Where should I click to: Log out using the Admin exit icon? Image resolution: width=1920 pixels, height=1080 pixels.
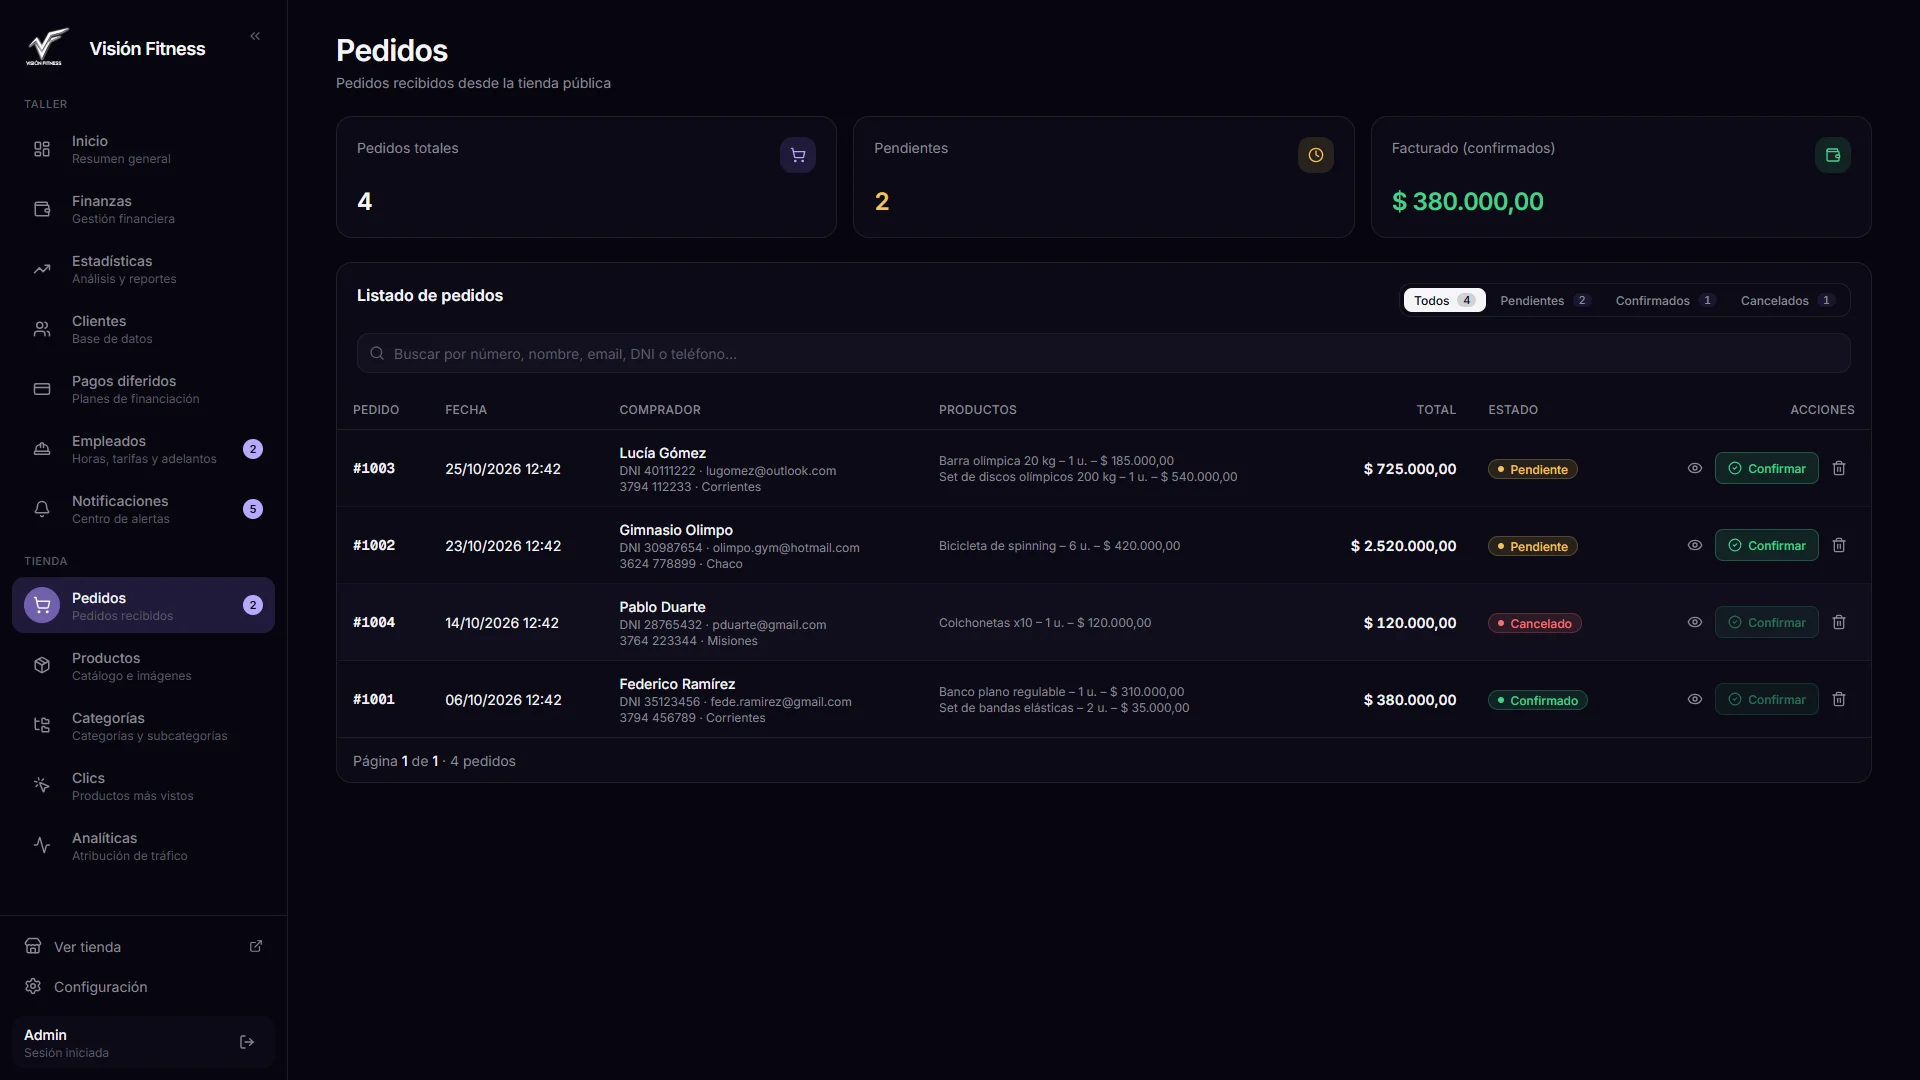pos(247,1042)
